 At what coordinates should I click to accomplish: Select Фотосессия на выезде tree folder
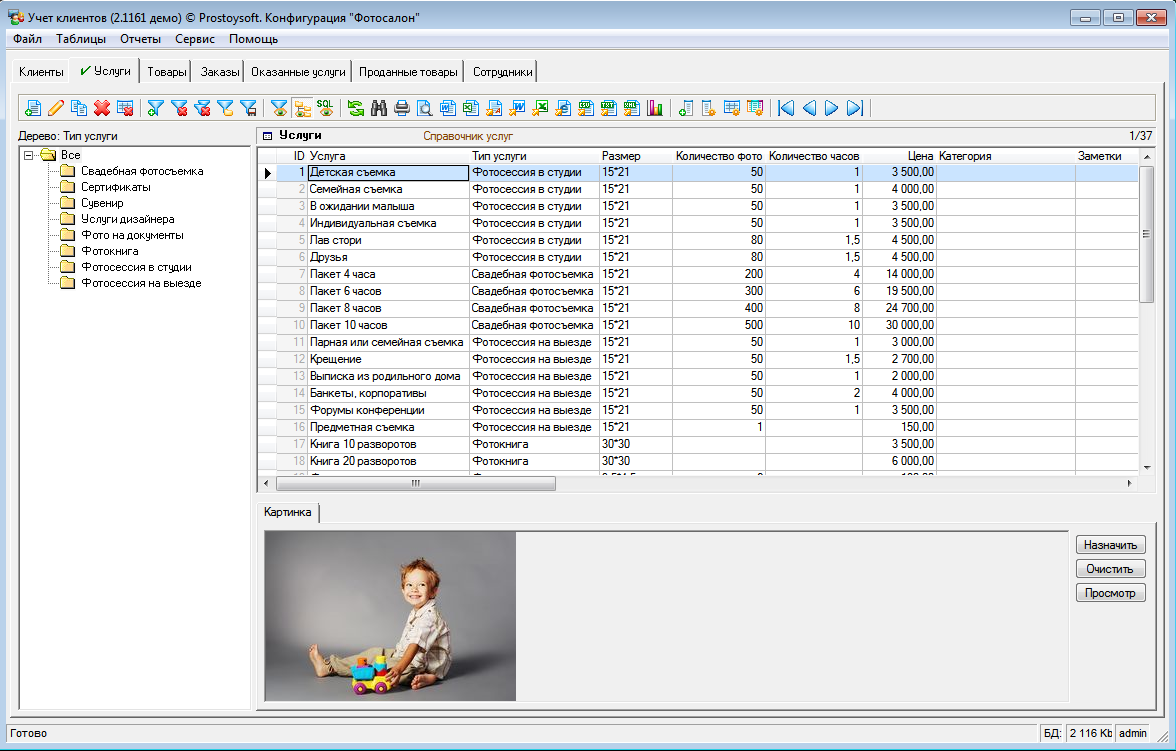[141, 283]
